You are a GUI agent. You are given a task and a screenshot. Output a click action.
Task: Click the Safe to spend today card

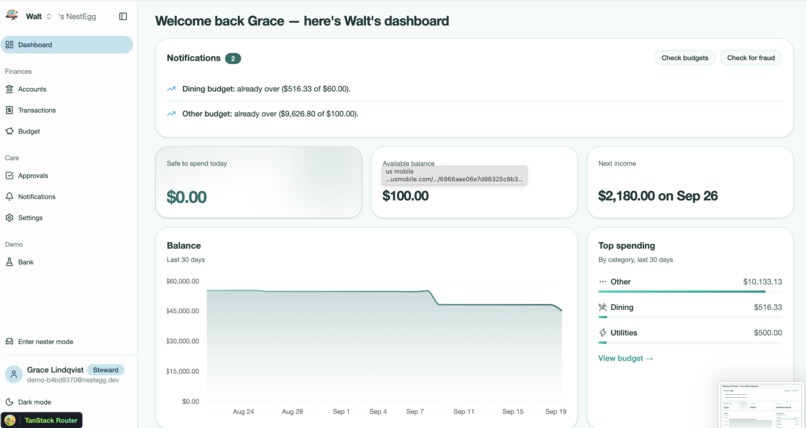point(259,182)
